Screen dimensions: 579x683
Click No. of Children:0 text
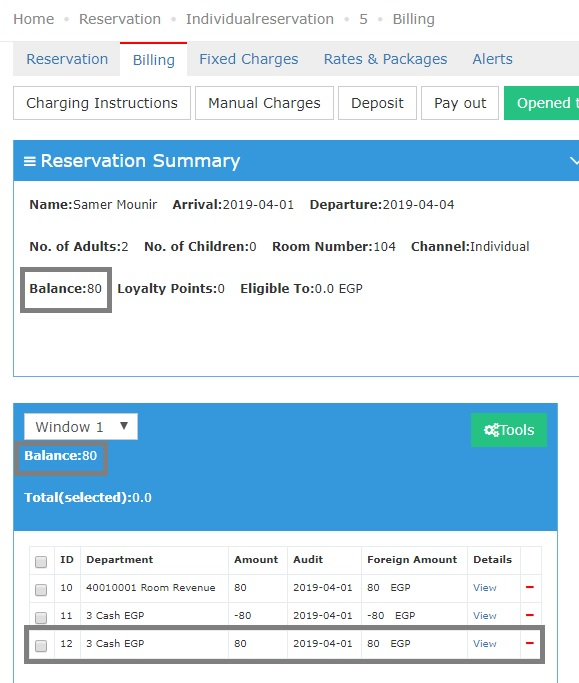click(200, 247)
